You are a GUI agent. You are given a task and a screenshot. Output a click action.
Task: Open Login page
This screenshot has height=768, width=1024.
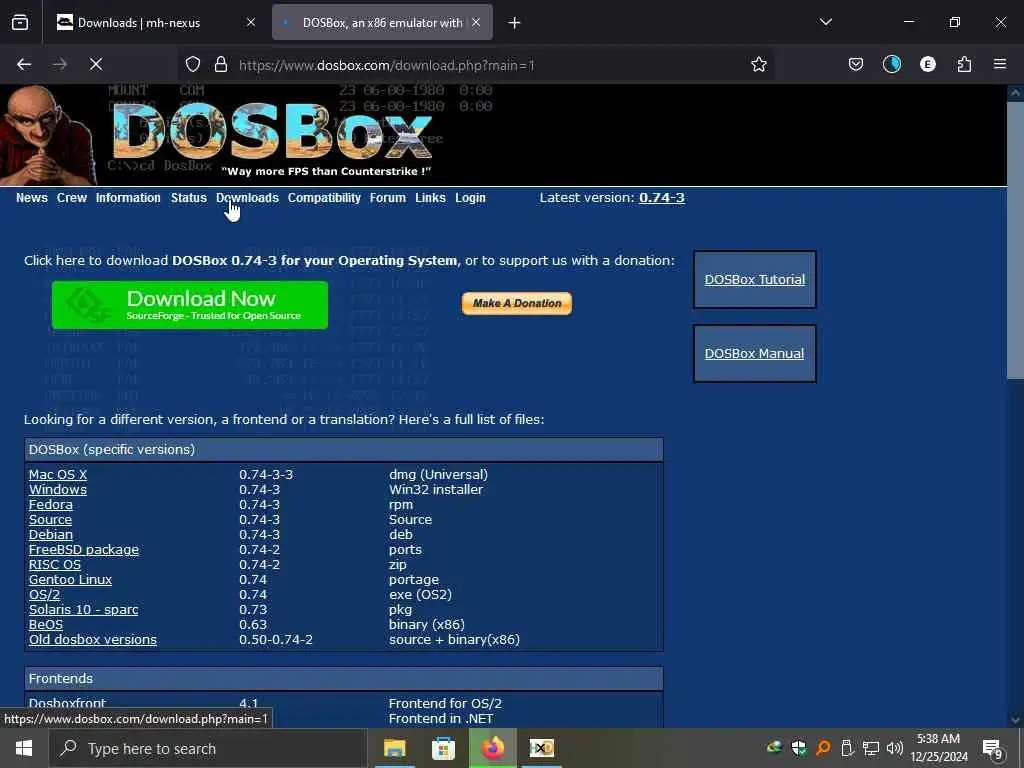(x=470, y=198)
